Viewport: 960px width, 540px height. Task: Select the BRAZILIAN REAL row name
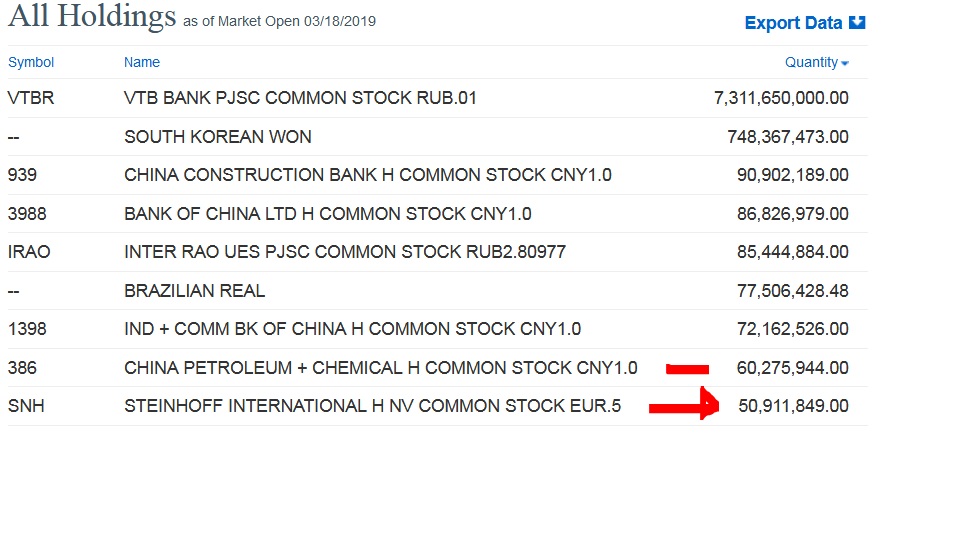click(195, 291)
